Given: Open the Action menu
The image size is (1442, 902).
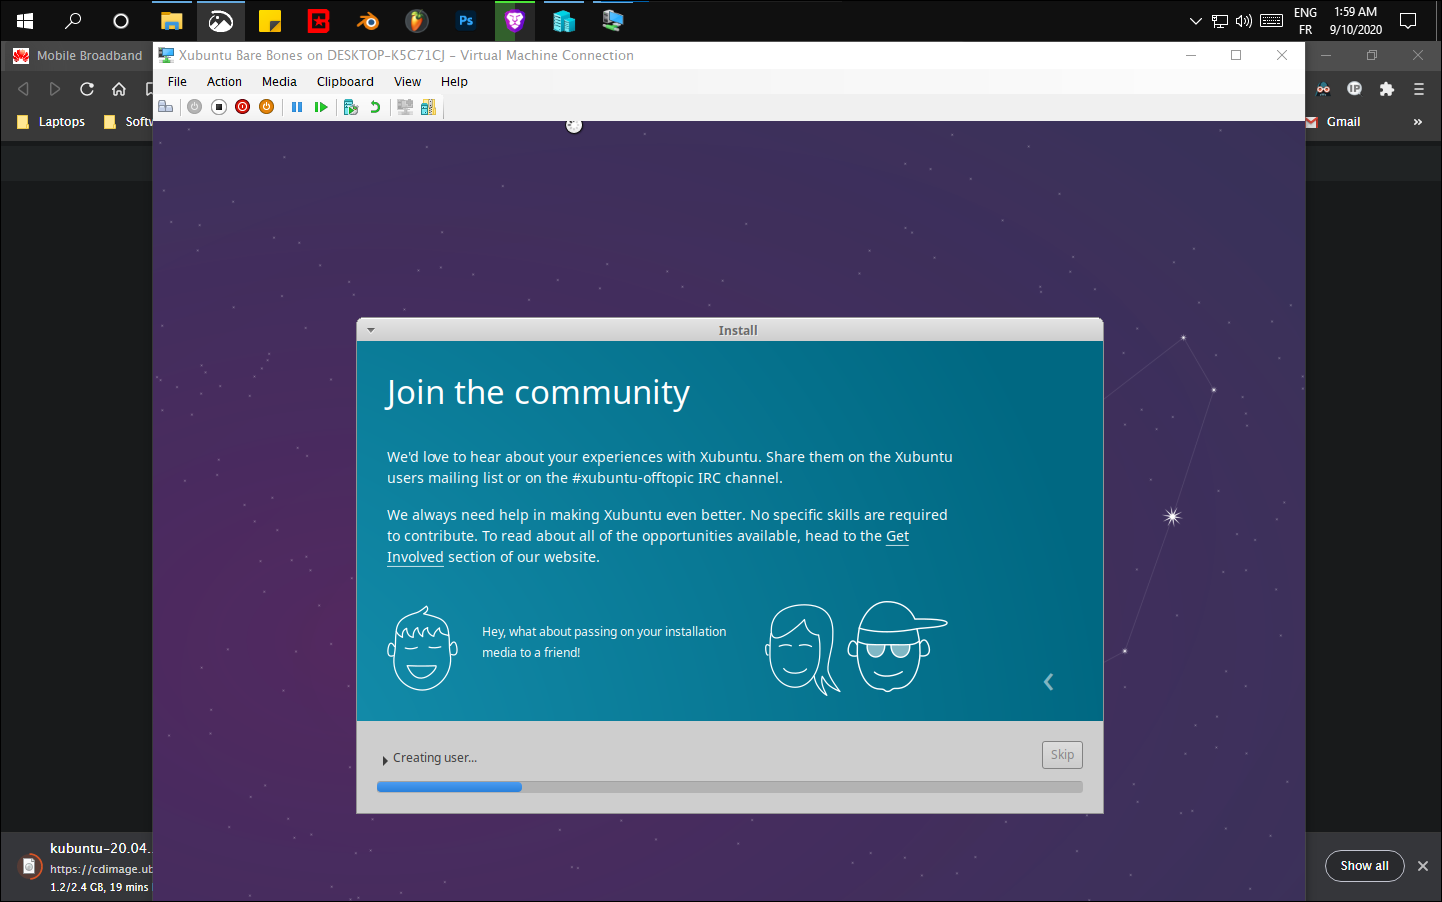Looking at the screenshot, I should [224, 82].
